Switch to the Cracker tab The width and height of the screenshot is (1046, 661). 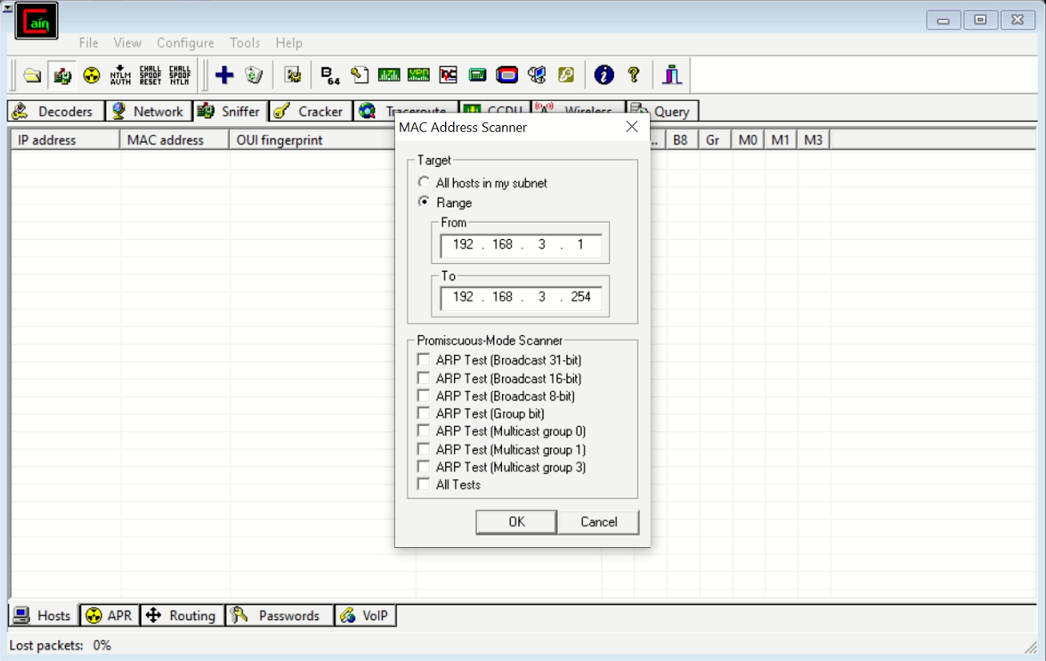tap(311, 111)
